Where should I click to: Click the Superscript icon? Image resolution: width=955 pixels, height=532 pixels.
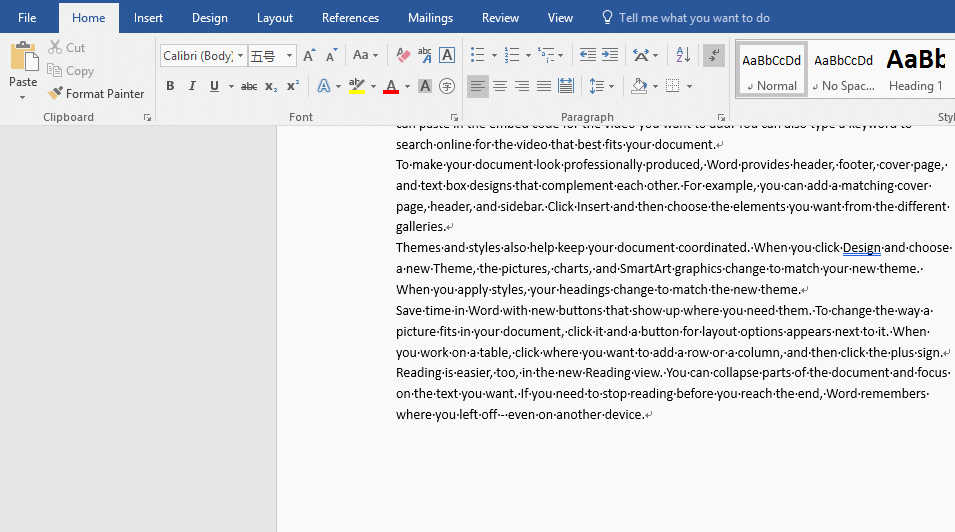[292, 87]
